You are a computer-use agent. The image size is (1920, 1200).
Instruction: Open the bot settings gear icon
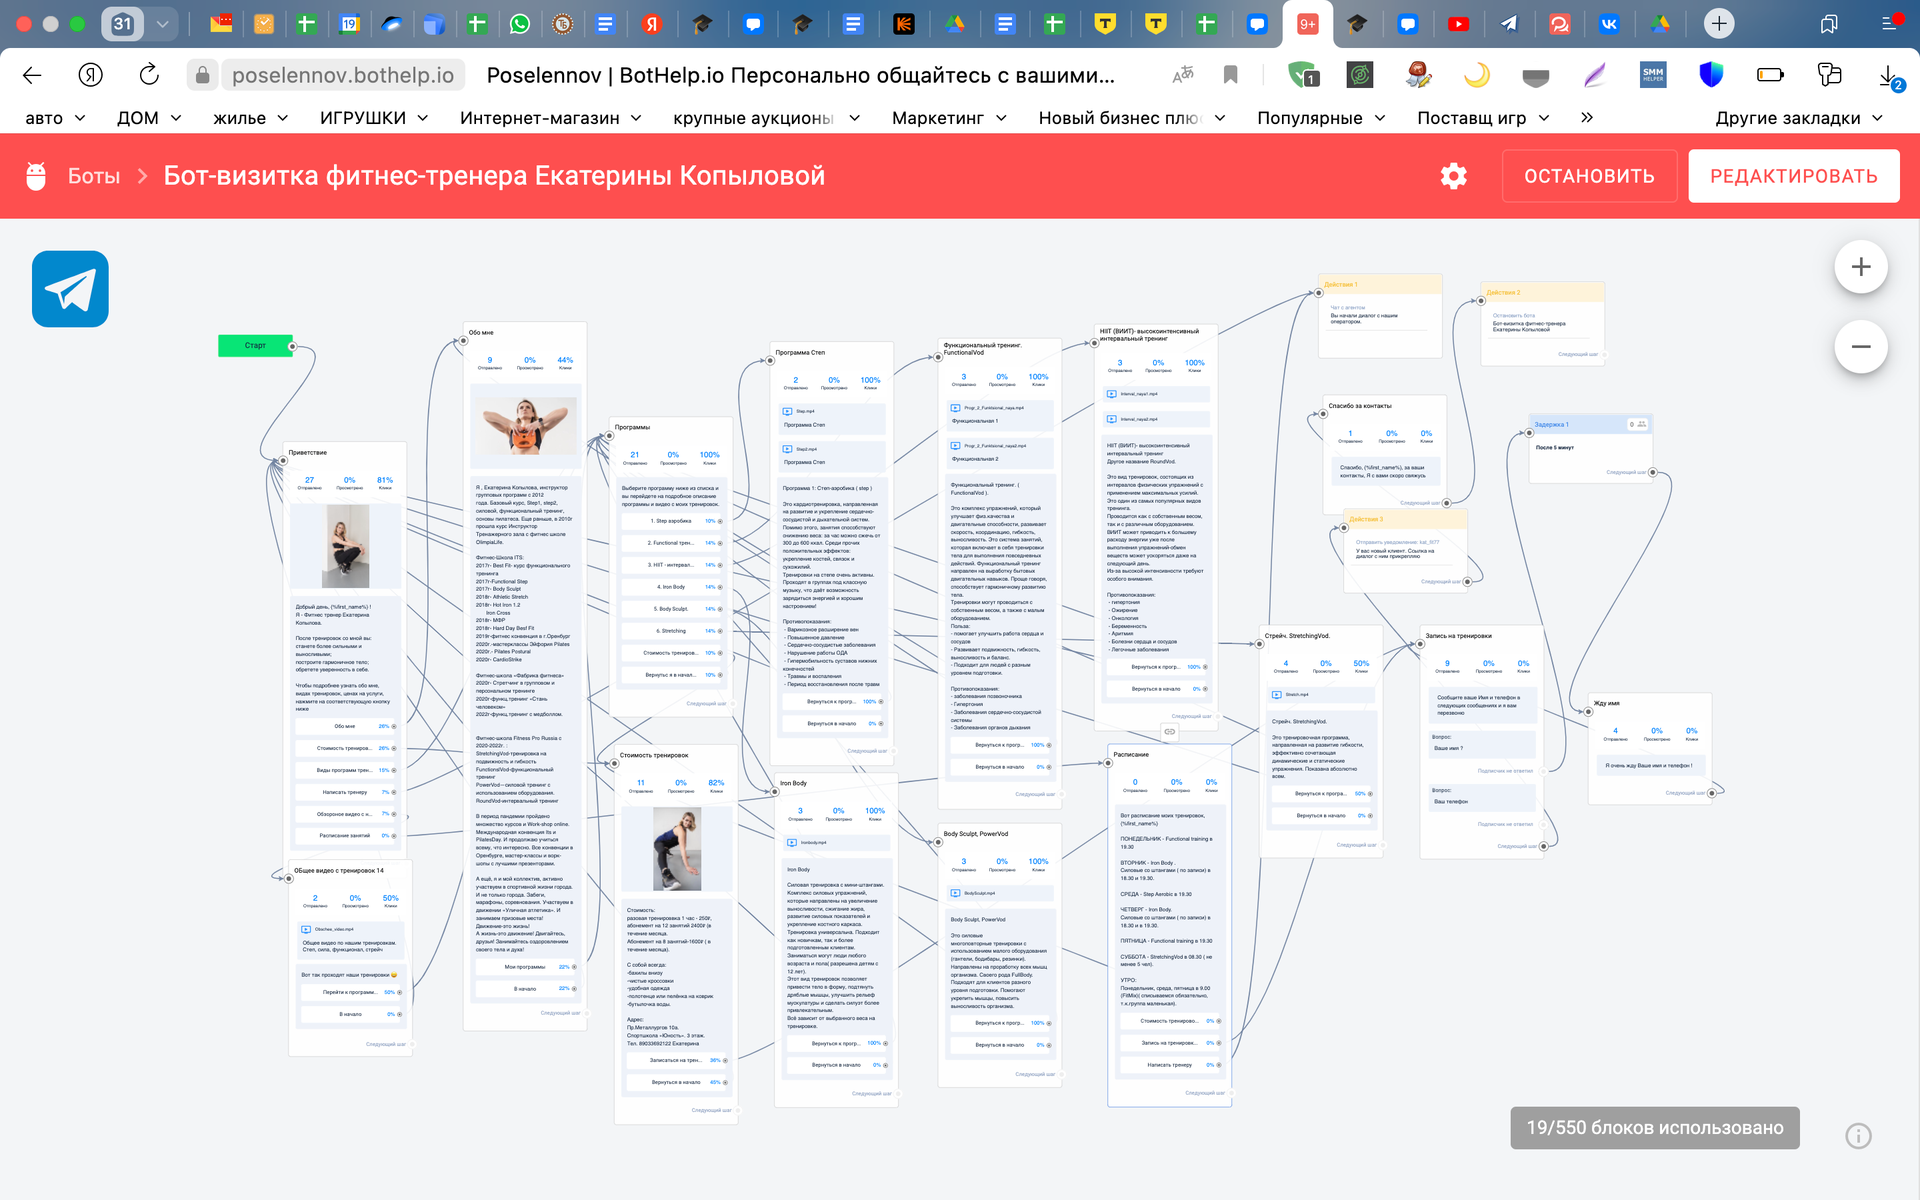pyautogui.click(x=1453, y=176)
